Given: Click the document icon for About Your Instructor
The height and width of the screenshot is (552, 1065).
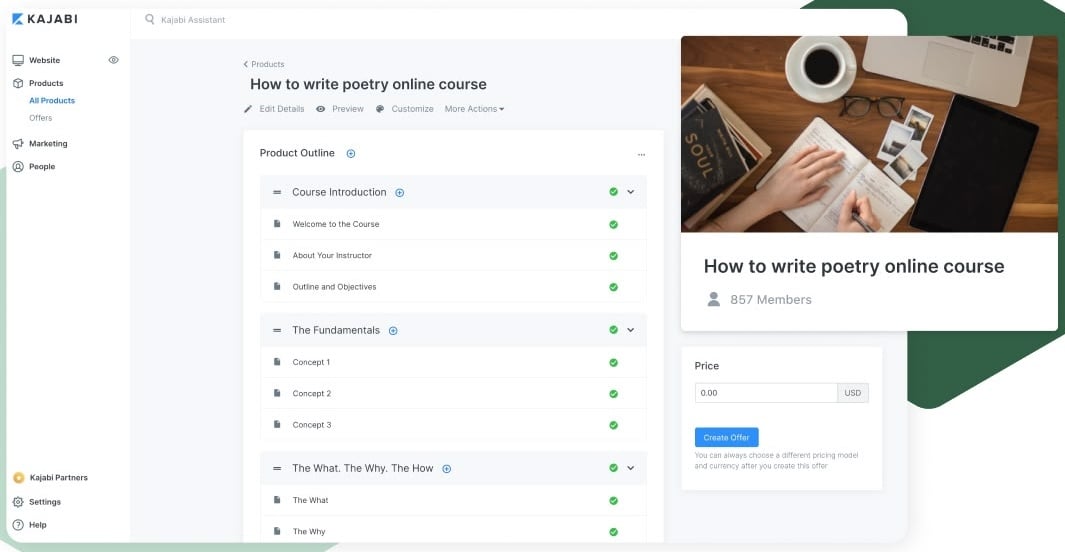Looking at the screenshot, I should tap(277, 255).
